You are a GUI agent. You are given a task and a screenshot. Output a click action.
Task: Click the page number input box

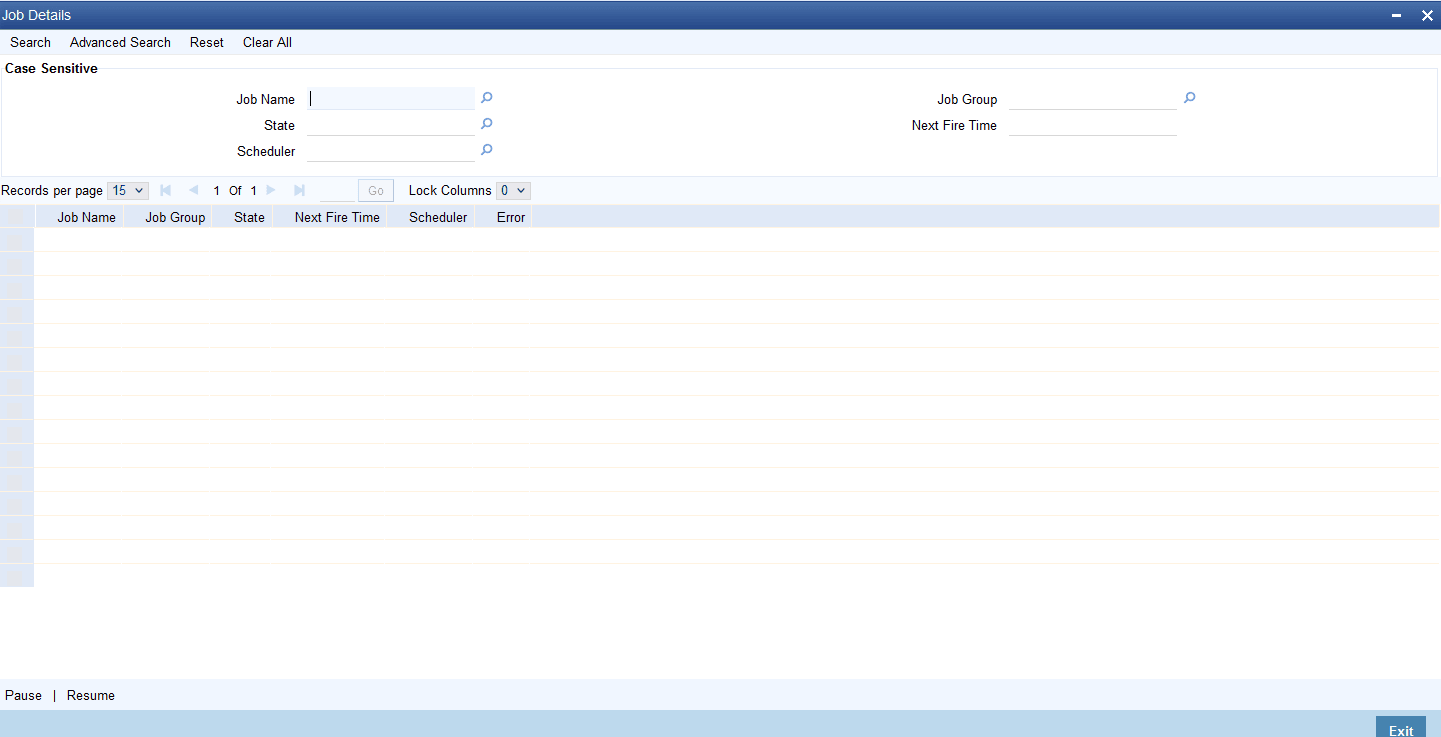pyautogui.click(x=337, y=190)
